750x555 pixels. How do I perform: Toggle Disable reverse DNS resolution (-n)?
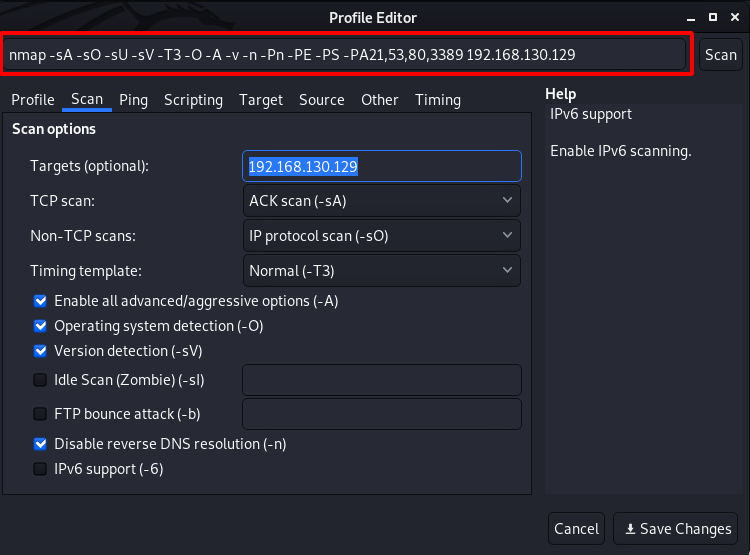pos(40,444)
